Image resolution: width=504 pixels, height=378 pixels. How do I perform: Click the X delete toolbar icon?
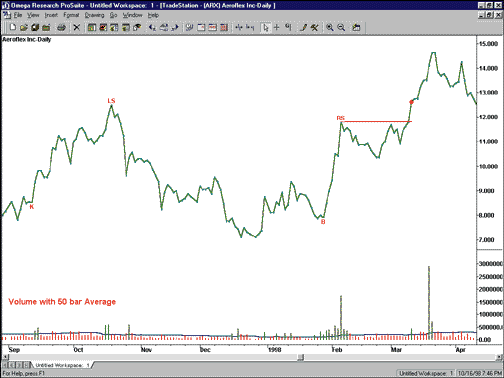click(x=77, y=27)
